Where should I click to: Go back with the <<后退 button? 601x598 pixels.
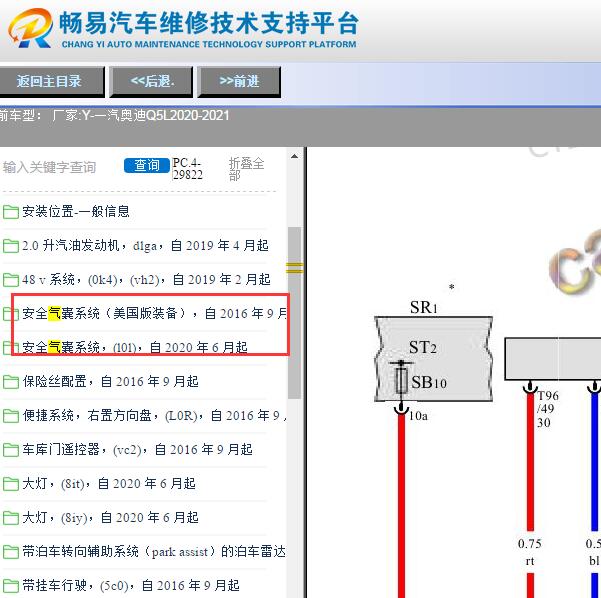coord(151,81)
